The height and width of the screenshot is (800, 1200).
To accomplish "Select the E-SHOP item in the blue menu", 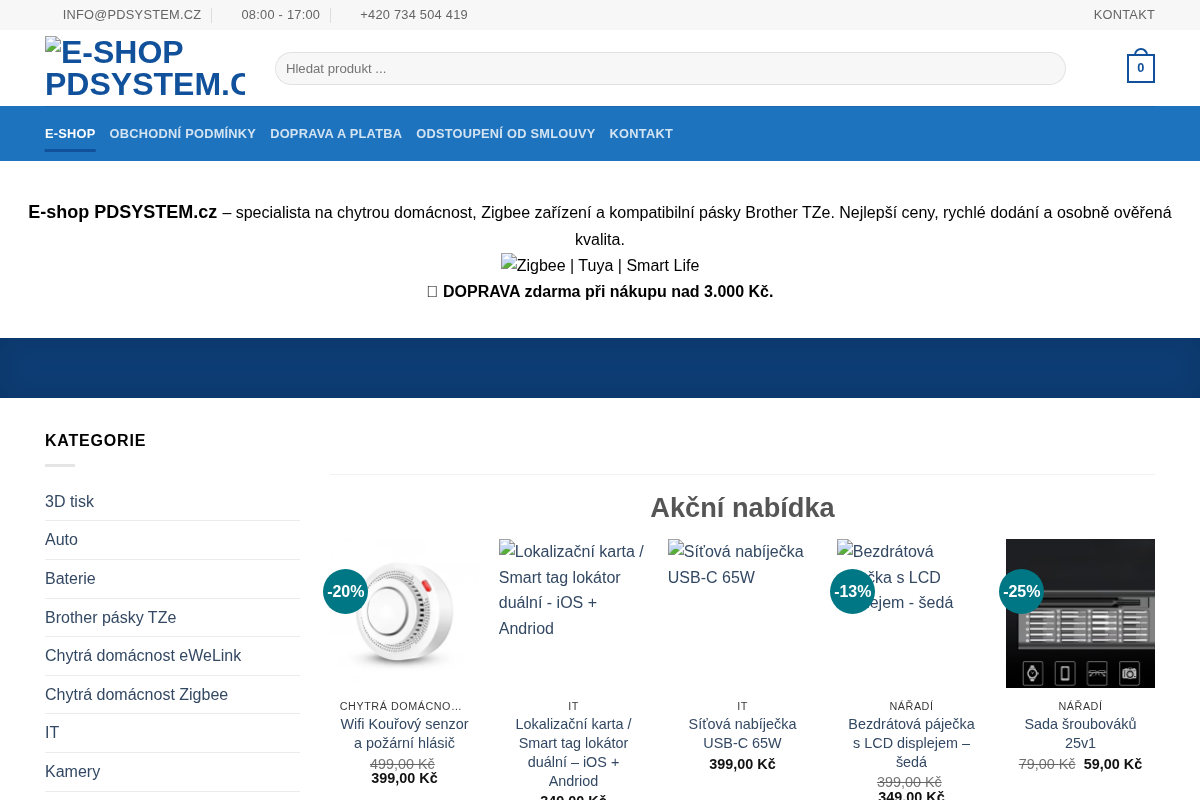I will tap(70, 133).
